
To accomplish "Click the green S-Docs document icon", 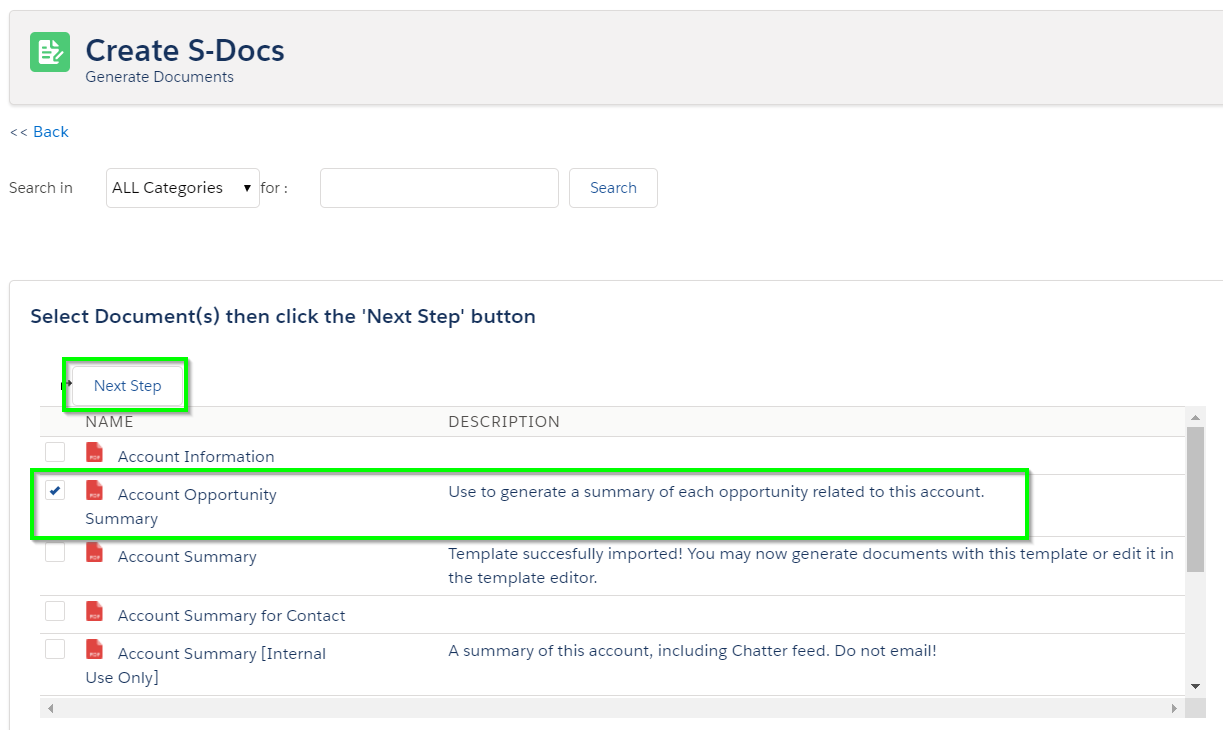I will click(x=50, y=52).
